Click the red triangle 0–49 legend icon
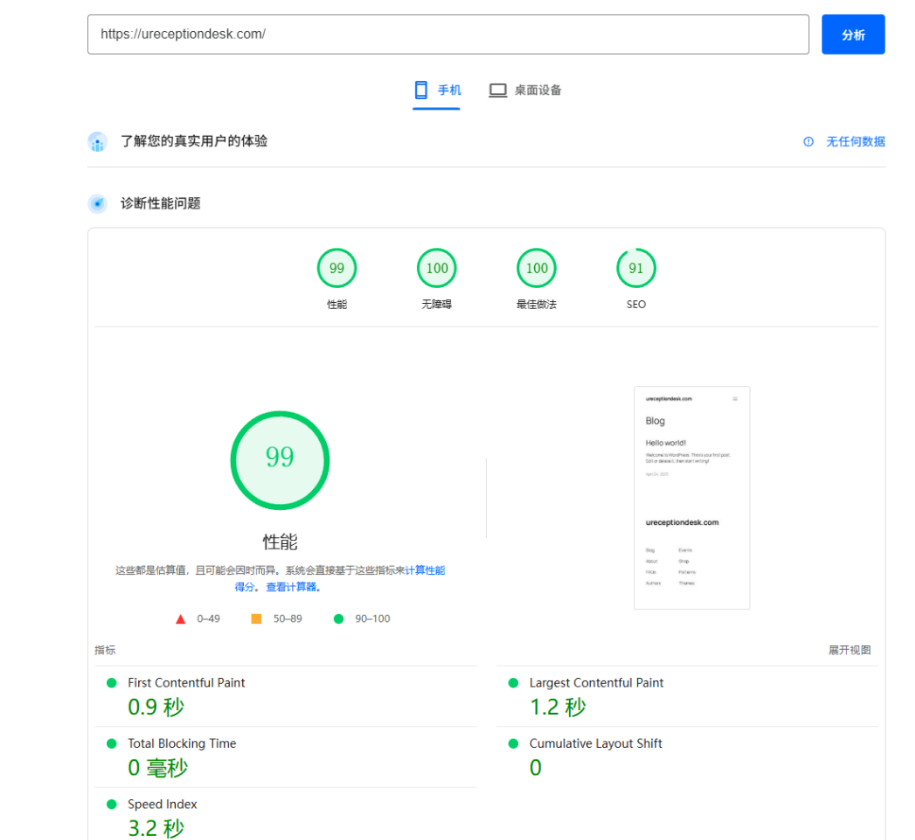The image size is (915, 840). [x=180, y=619]
